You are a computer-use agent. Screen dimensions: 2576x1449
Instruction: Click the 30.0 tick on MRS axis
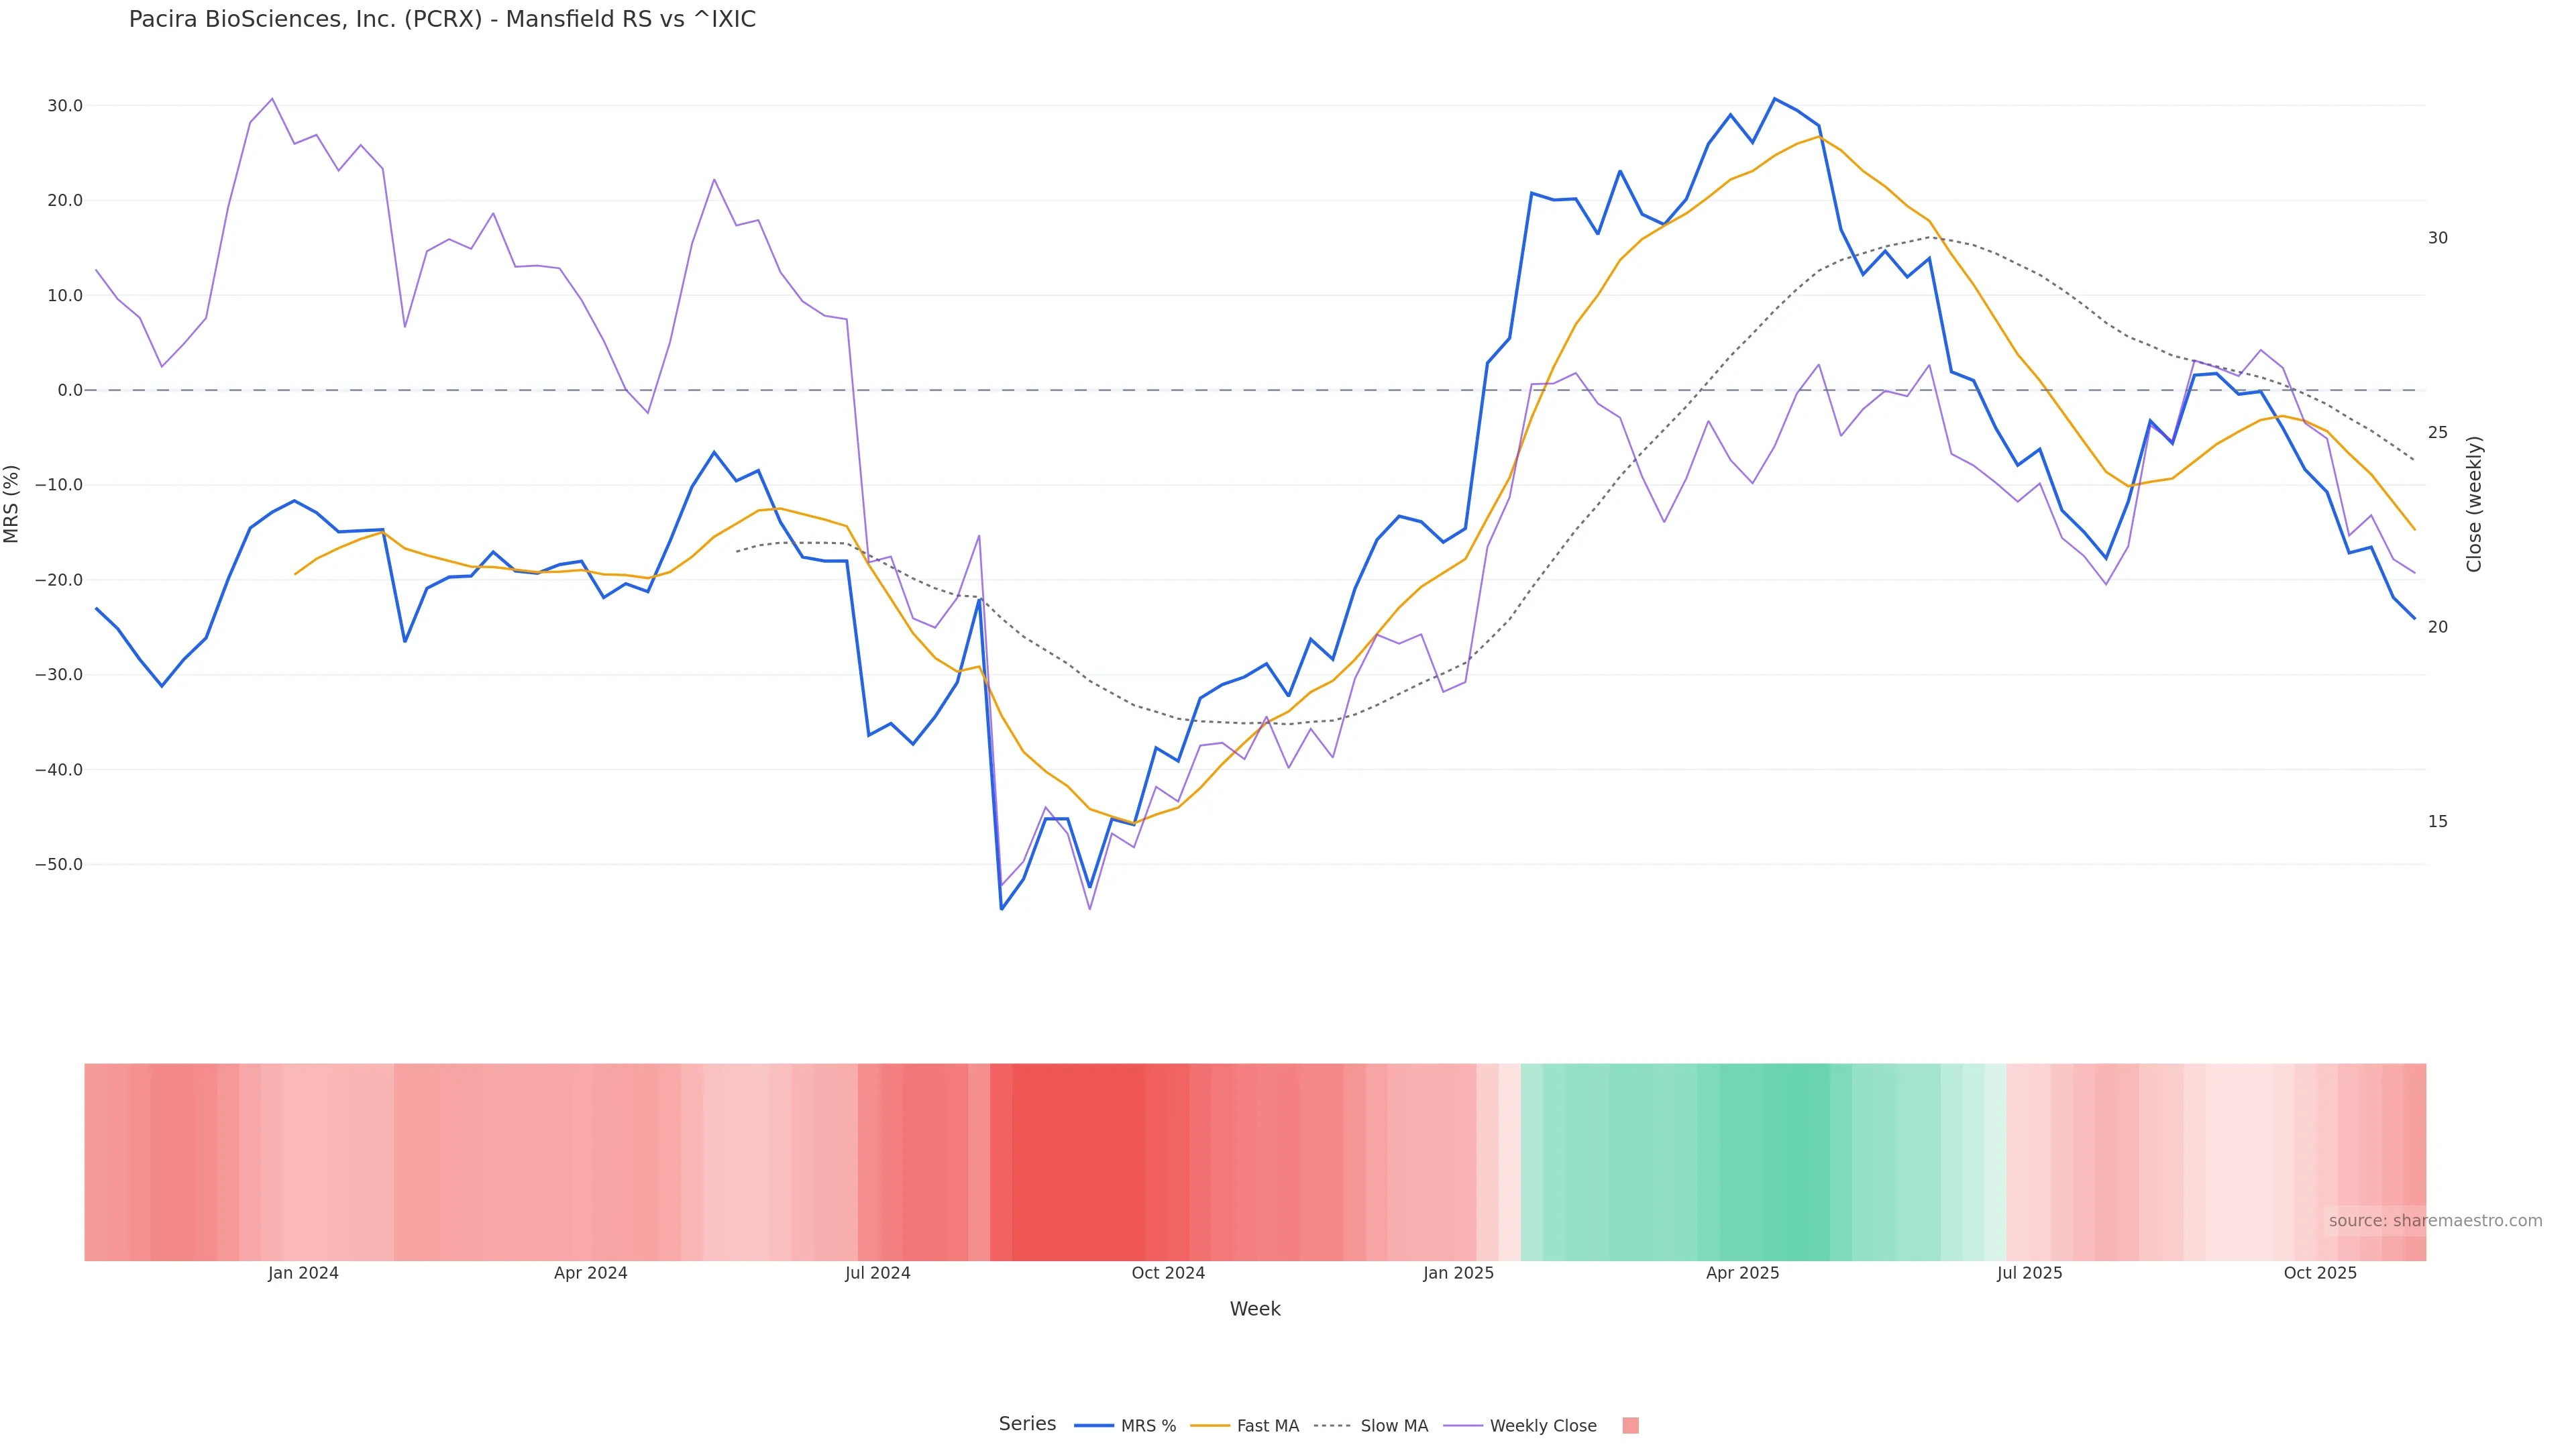pos(65,106)
